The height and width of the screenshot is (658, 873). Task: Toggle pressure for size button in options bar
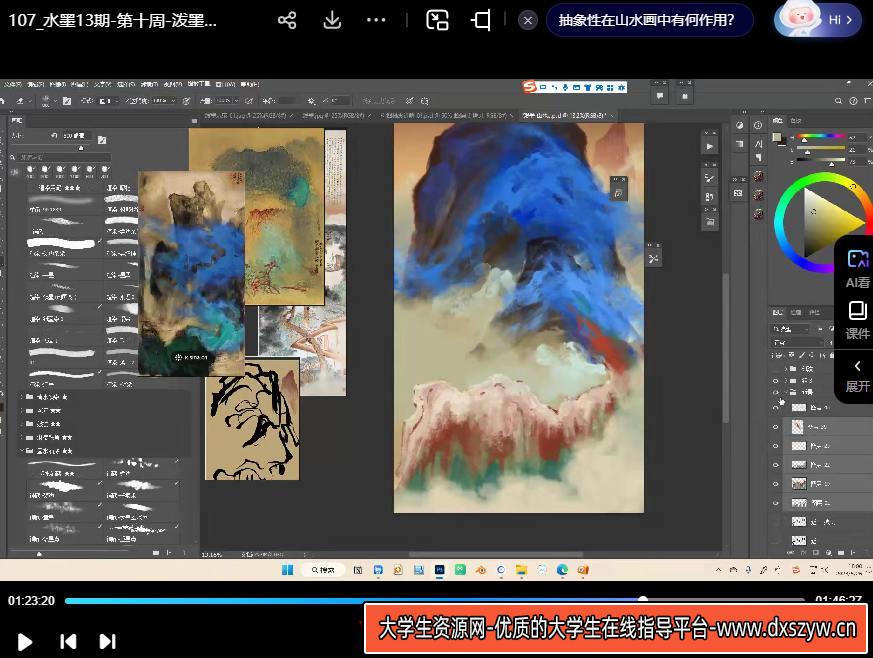pos(409,101)
